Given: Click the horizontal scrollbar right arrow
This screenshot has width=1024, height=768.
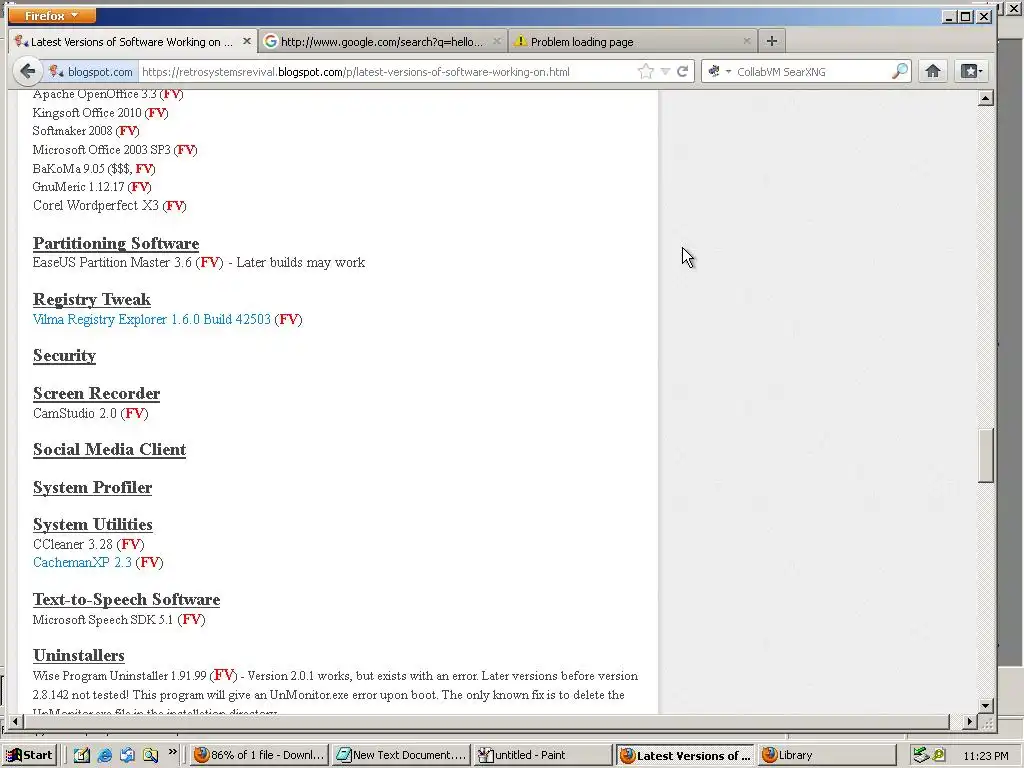Looking at the screenshot, I should [x=970, y=722].
